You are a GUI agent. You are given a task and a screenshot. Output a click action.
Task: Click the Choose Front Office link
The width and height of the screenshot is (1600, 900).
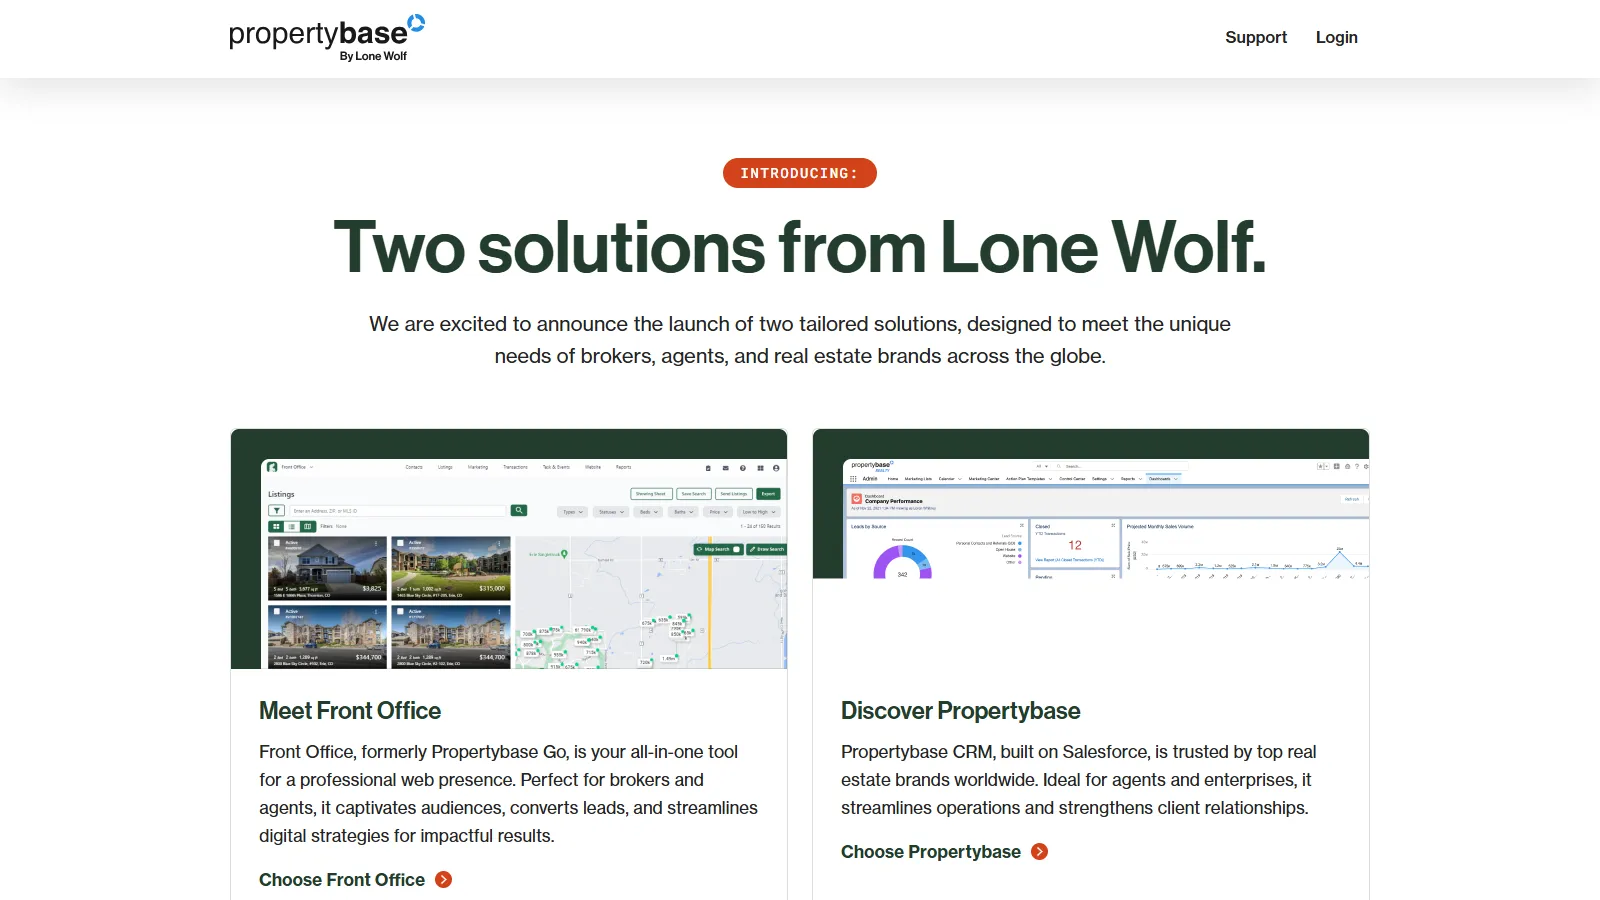click(x=343, y=879)
